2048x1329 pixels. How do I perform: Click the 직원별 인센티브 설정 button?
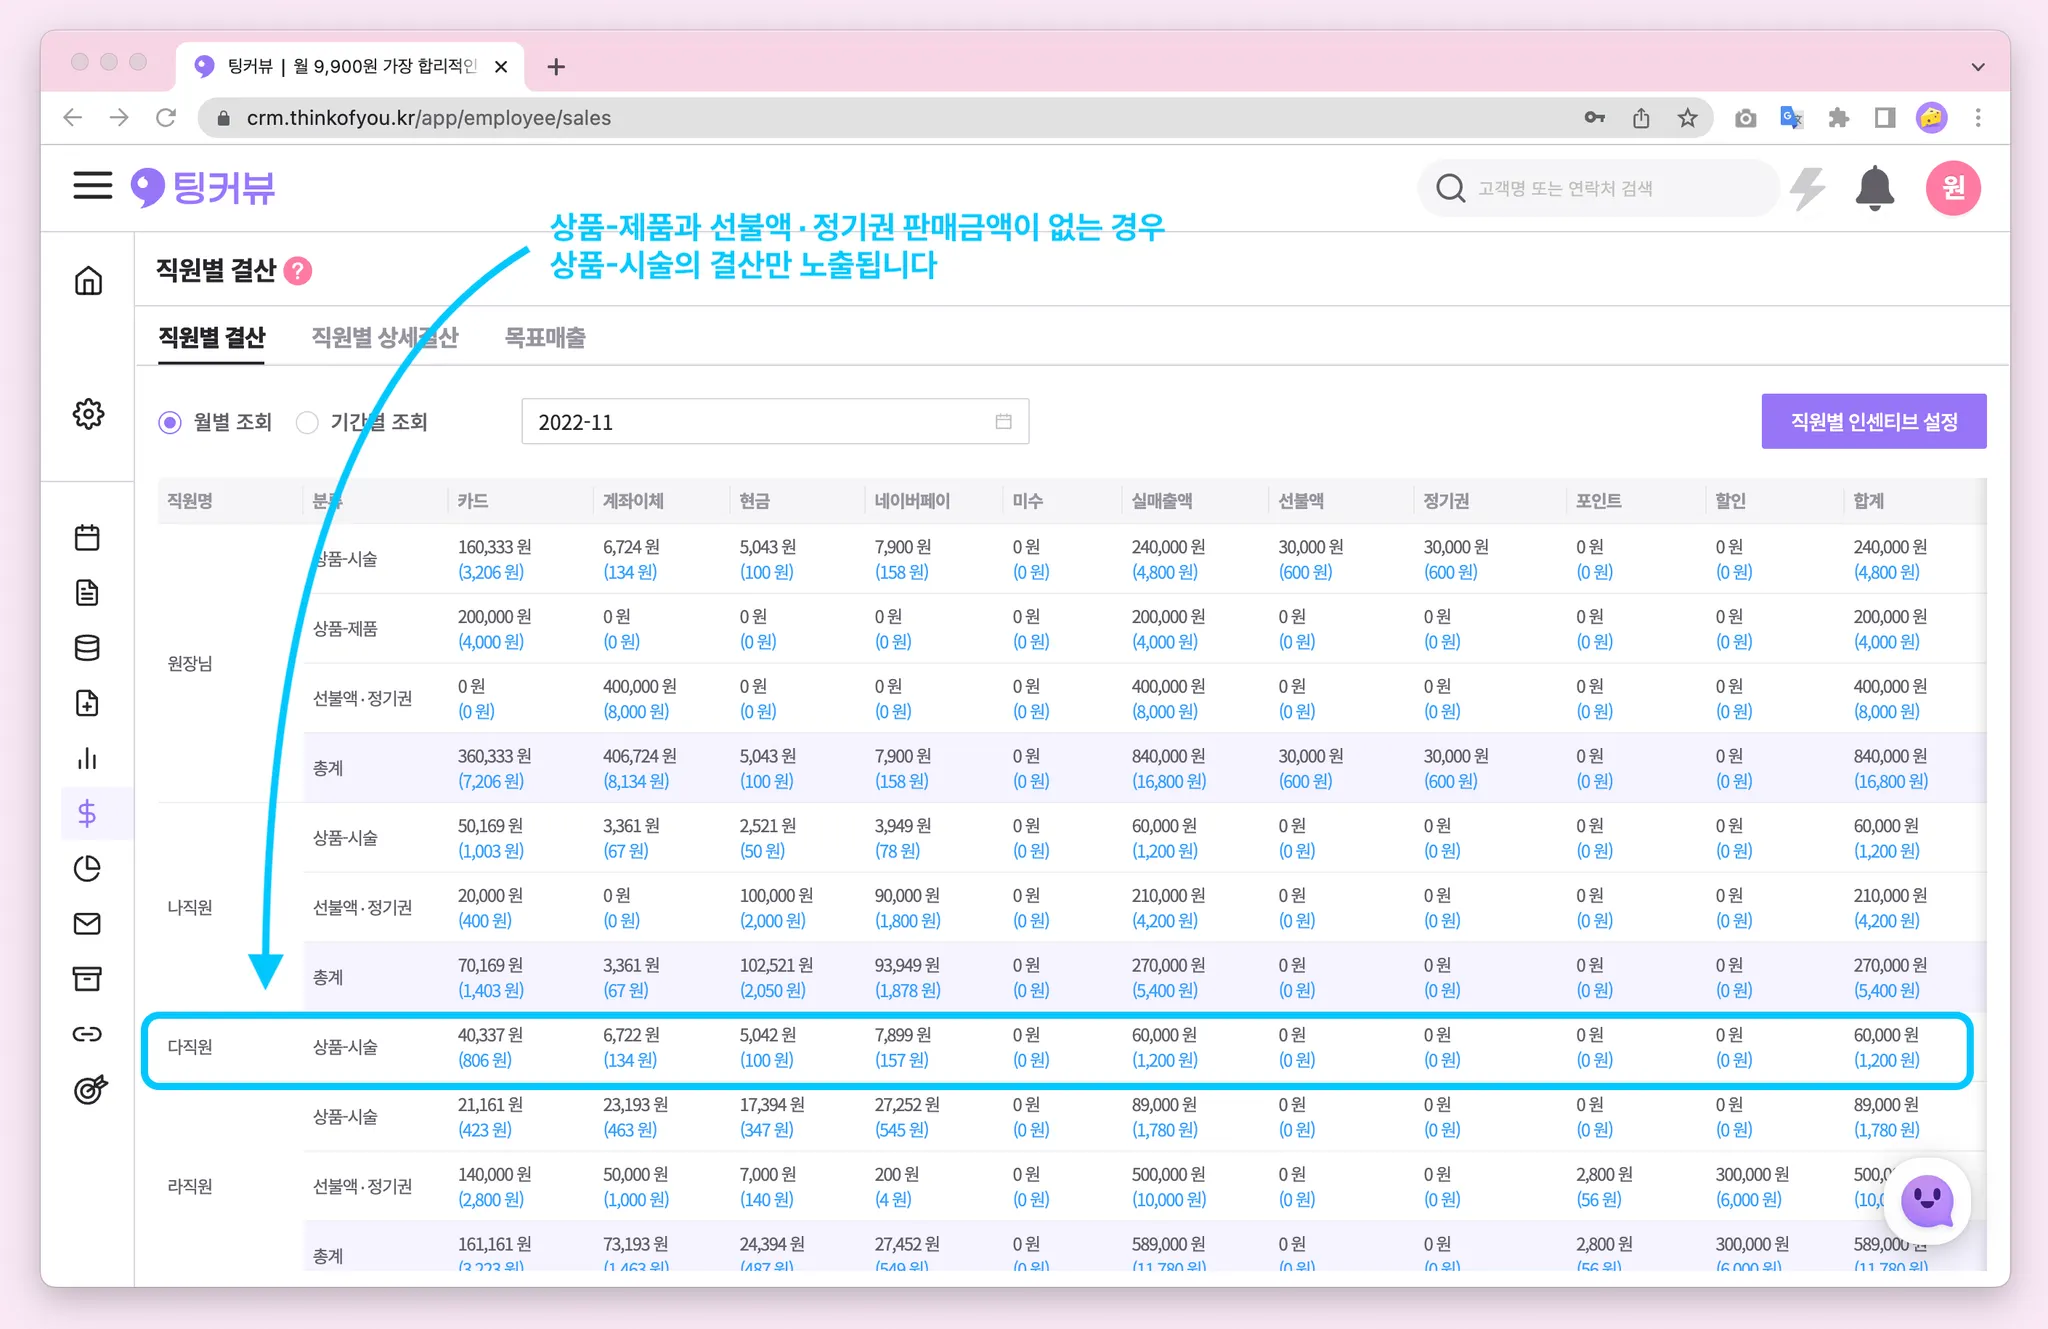click(1873, 422)
